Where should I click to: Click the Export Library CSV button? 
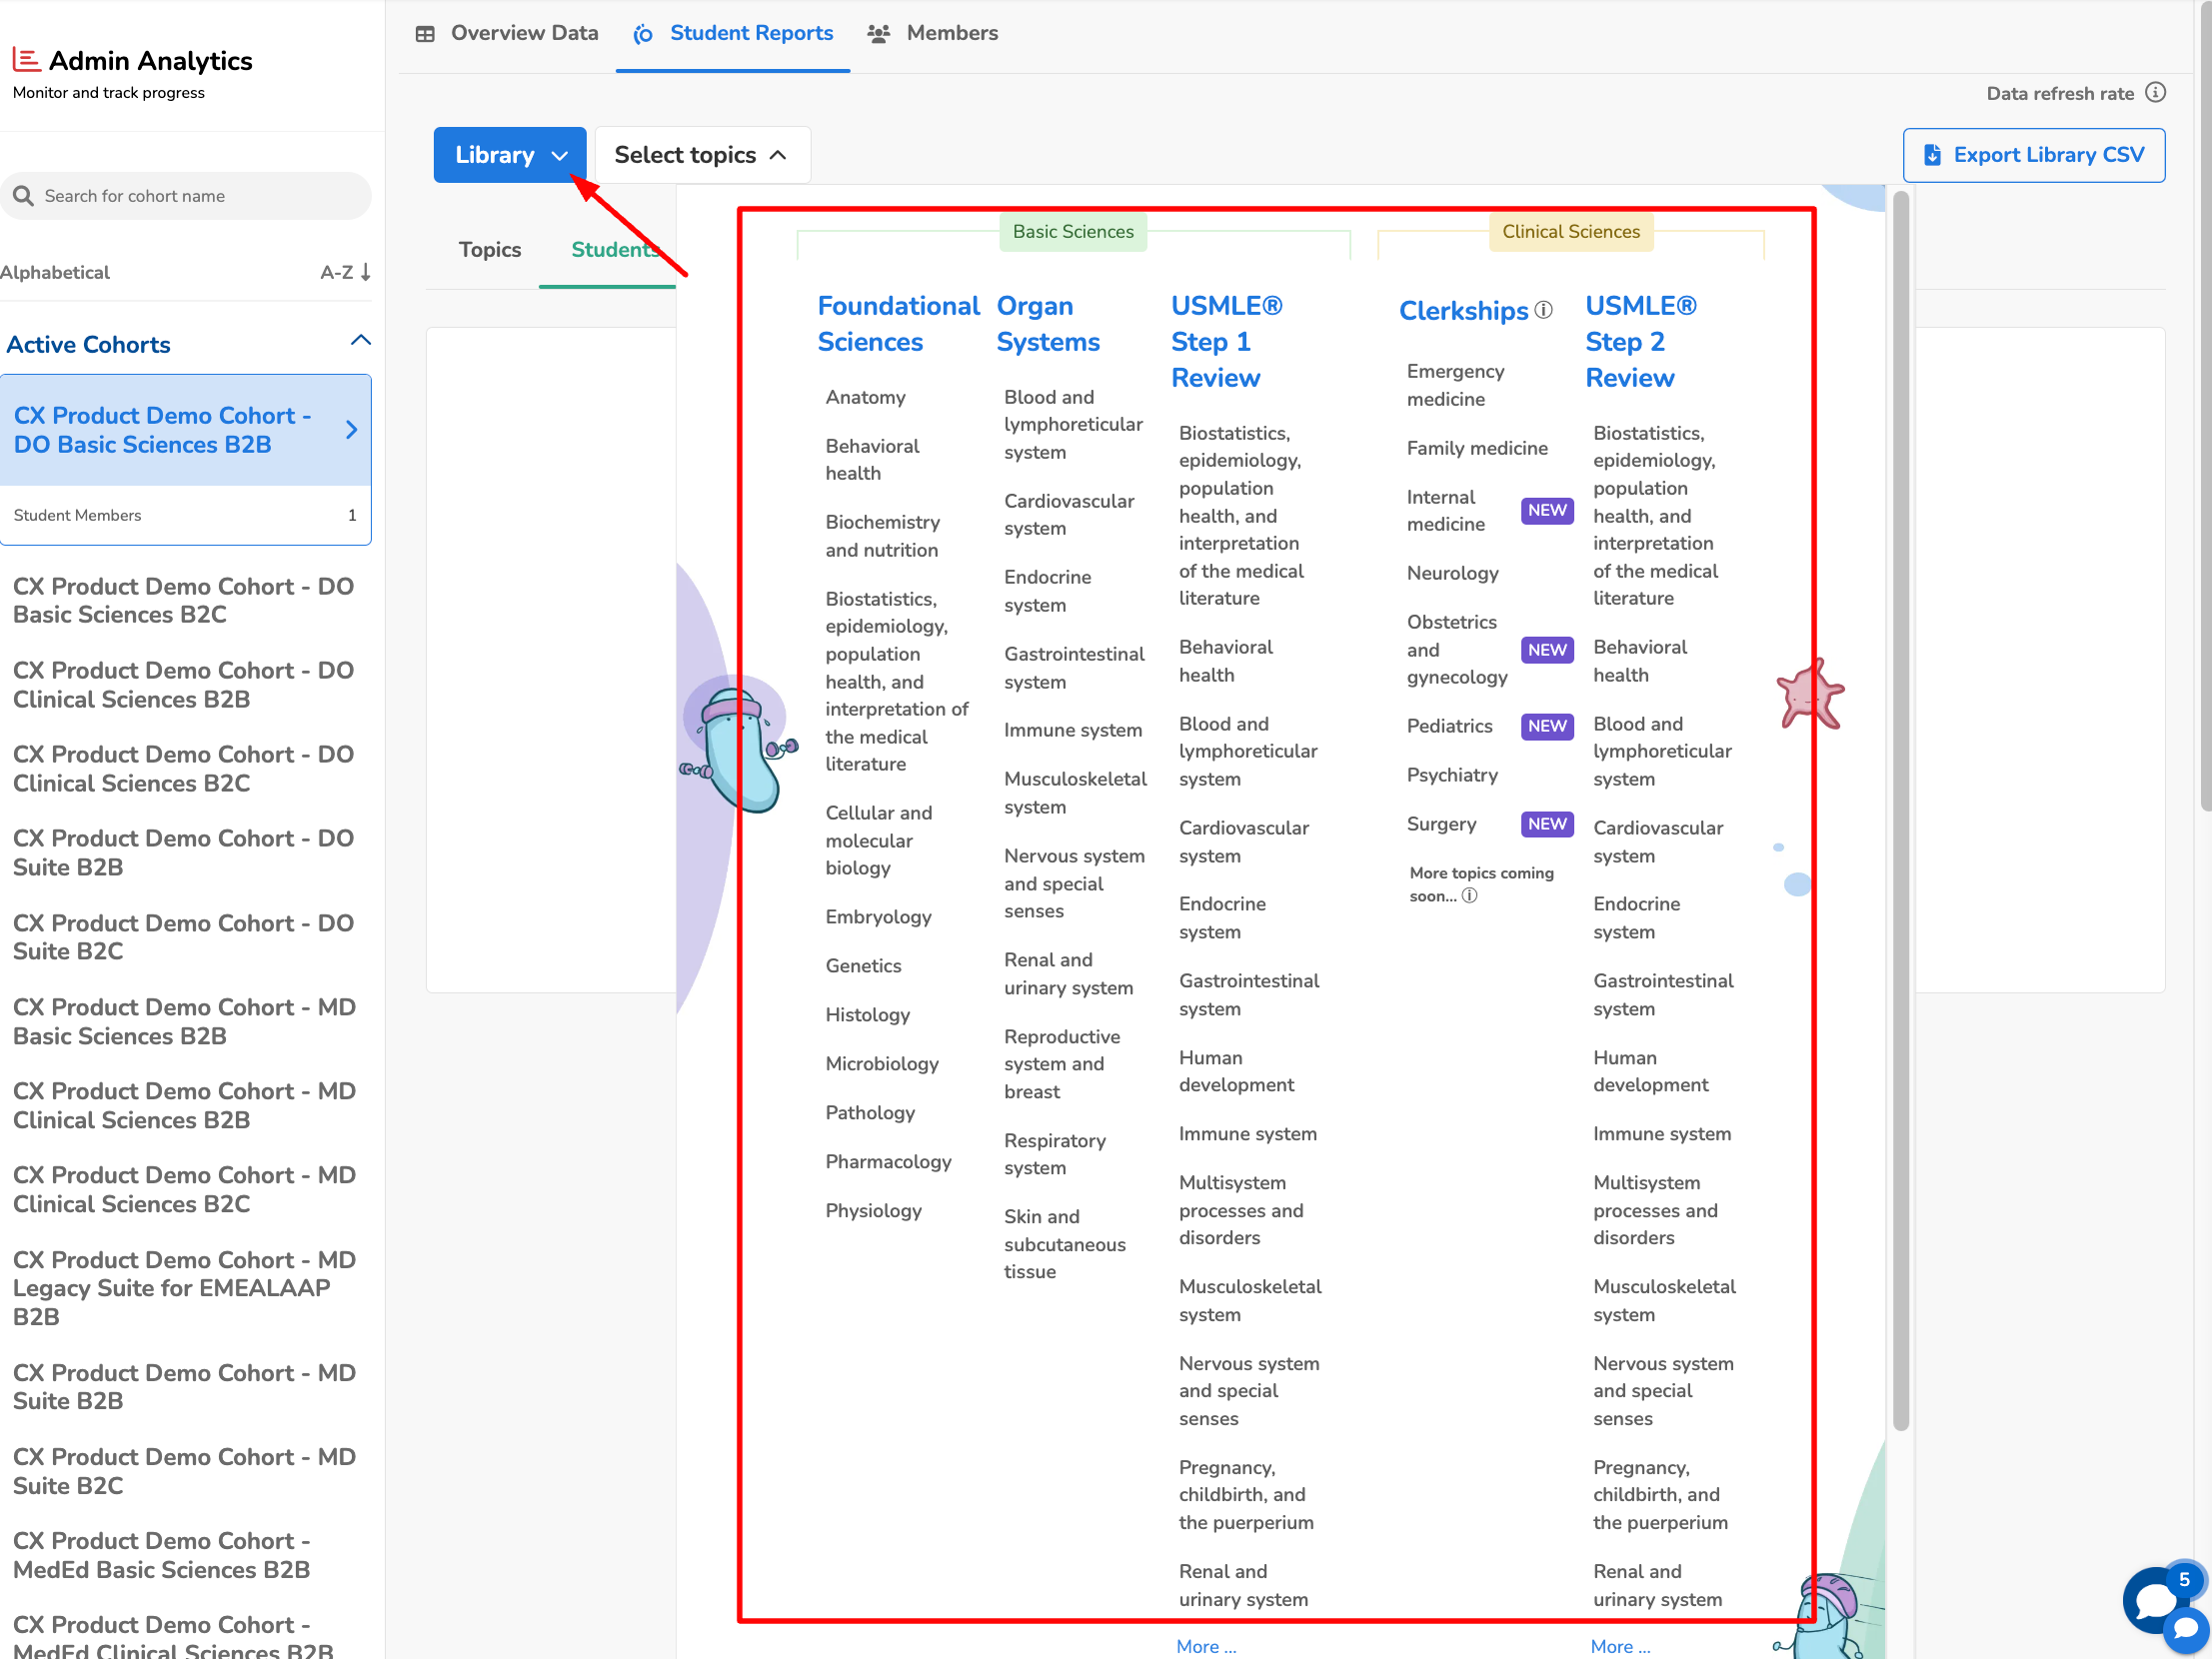point(2033,155)
